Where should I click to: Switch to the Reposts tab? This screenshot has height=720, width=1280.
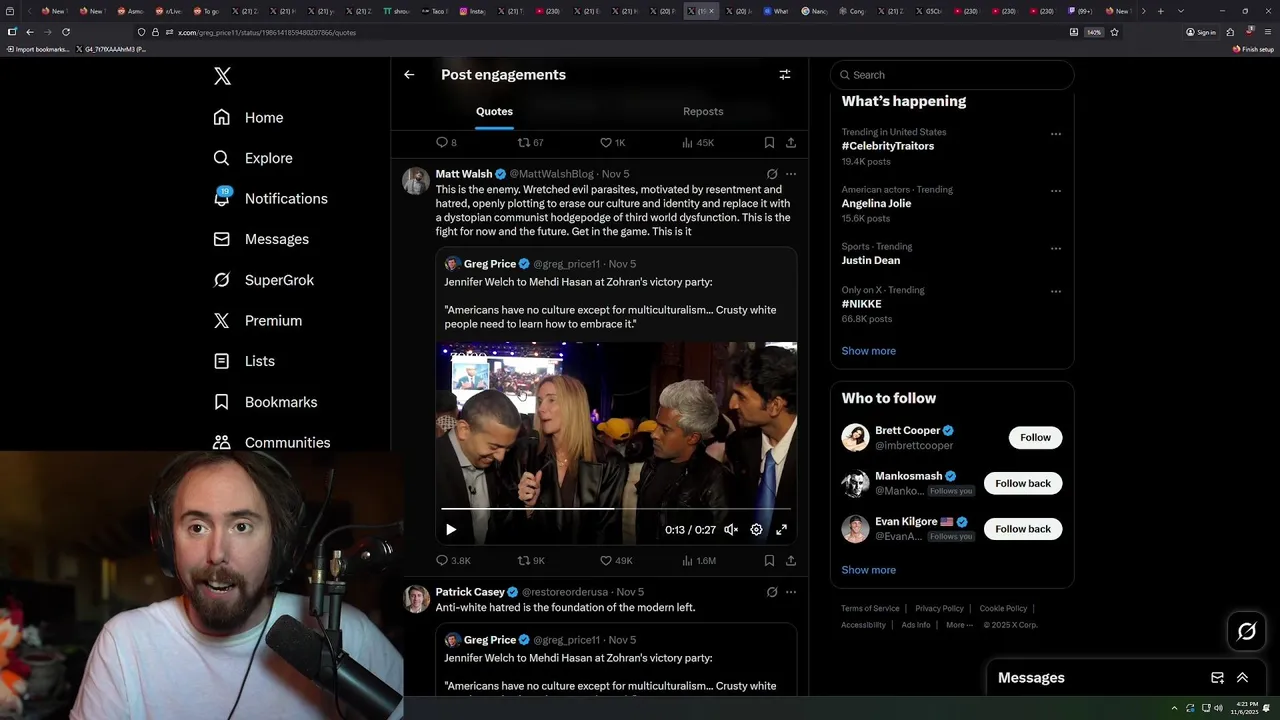click(x=703, y=111)
